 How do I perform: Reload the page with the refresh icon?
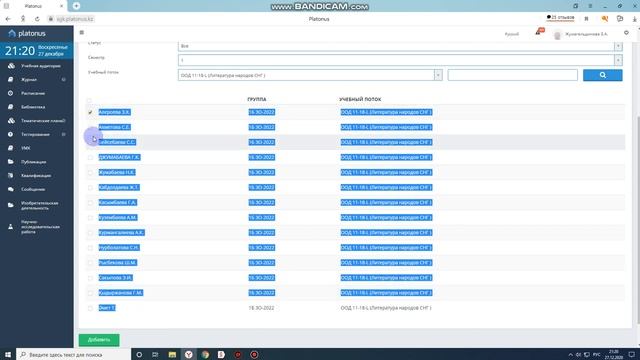click(37, 19)
